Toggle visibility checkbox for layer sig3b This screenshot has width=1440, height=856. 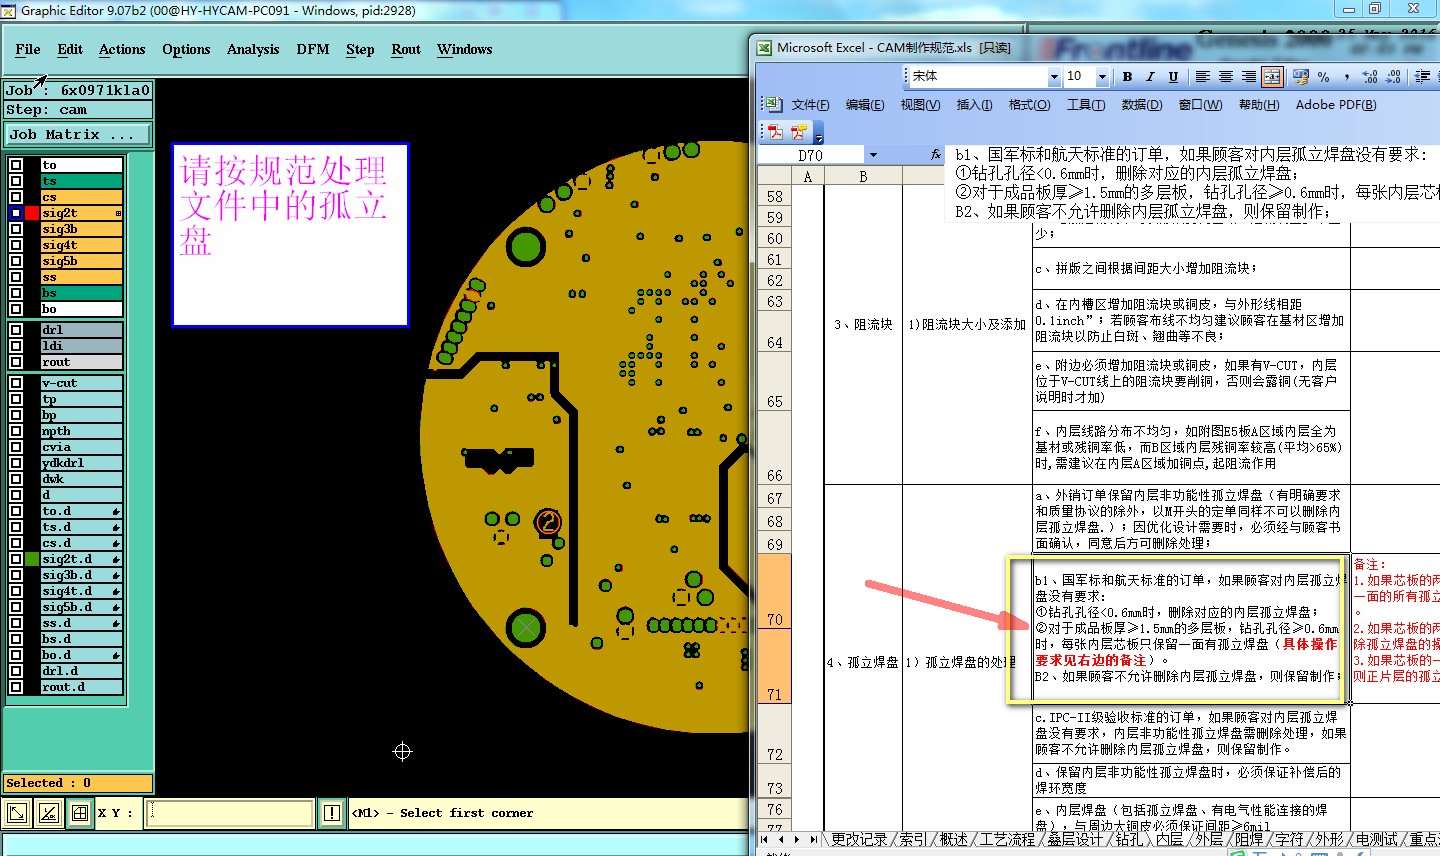click(x=16, y=229)
